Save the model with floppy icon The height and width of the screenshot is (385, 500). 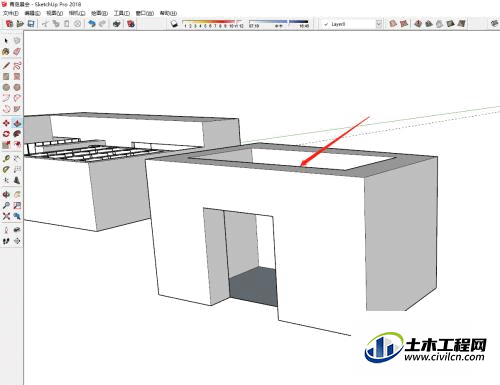click(31, 24)
